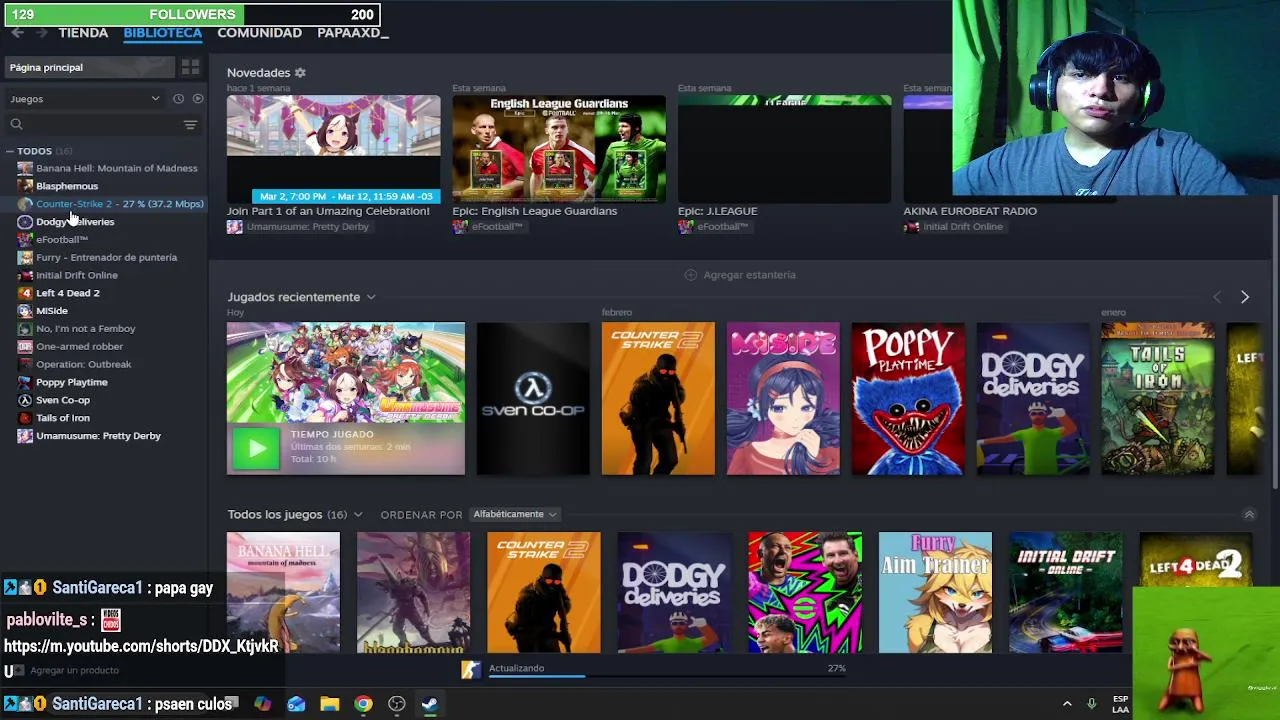This screenshot has height=720, width=1280.
Task: Open the PAPAAXD_ profile tab
Action: [x=353, y=33]
